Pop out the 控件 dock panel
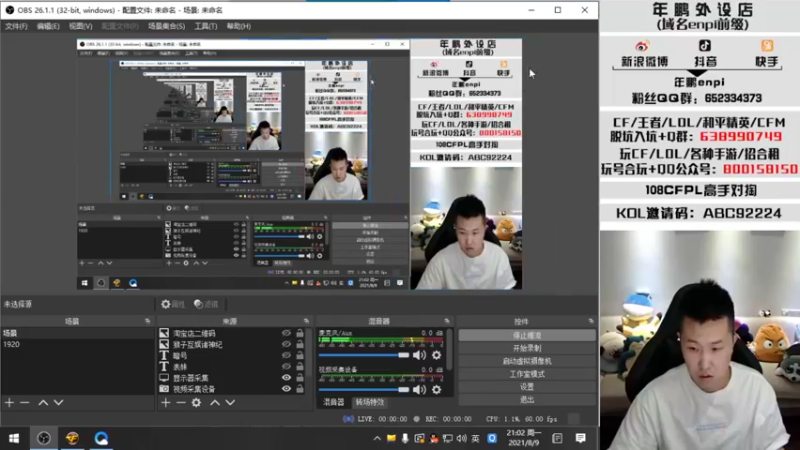 pyautogui.click(x=591, y=321)
